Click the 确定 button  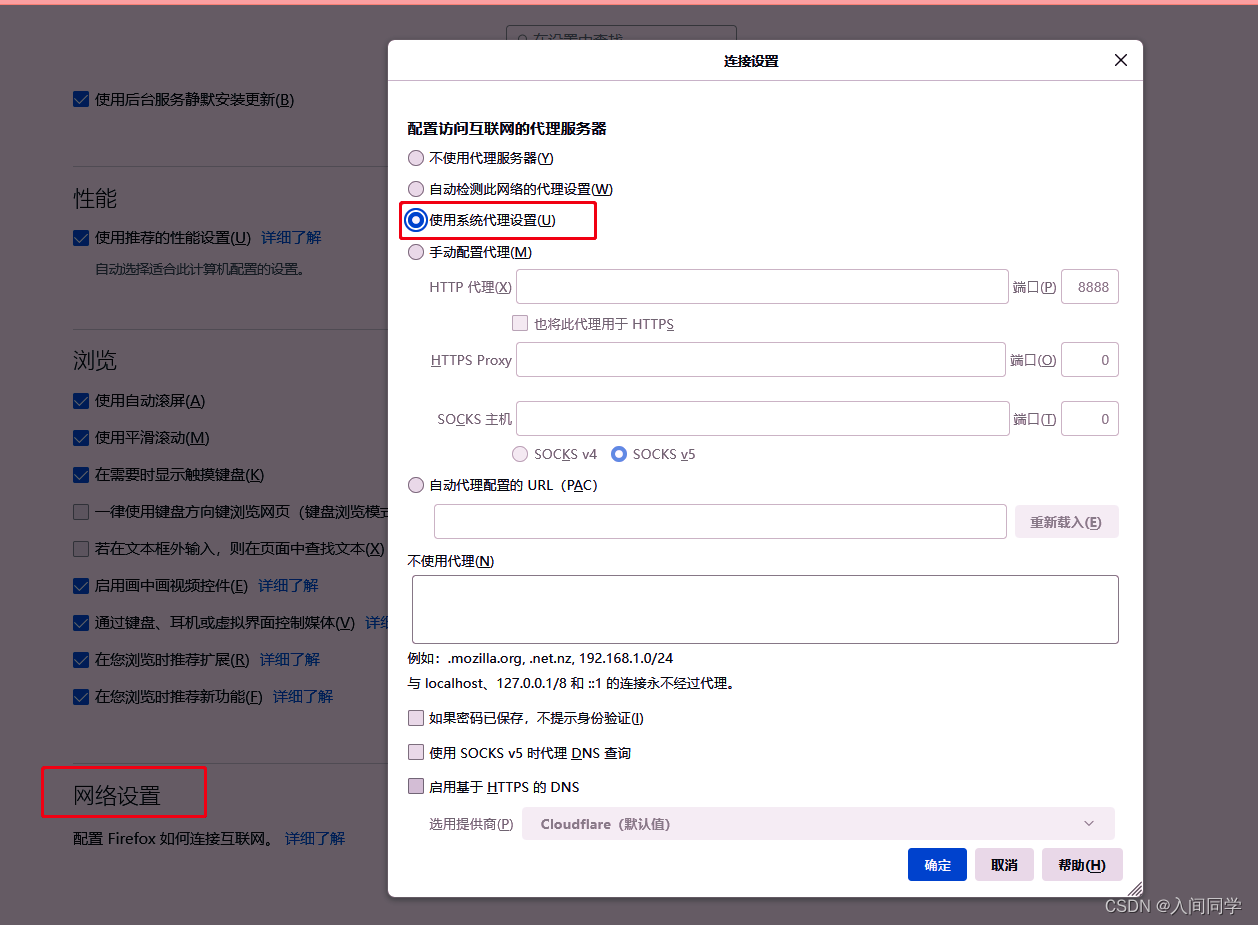point(938,865)
